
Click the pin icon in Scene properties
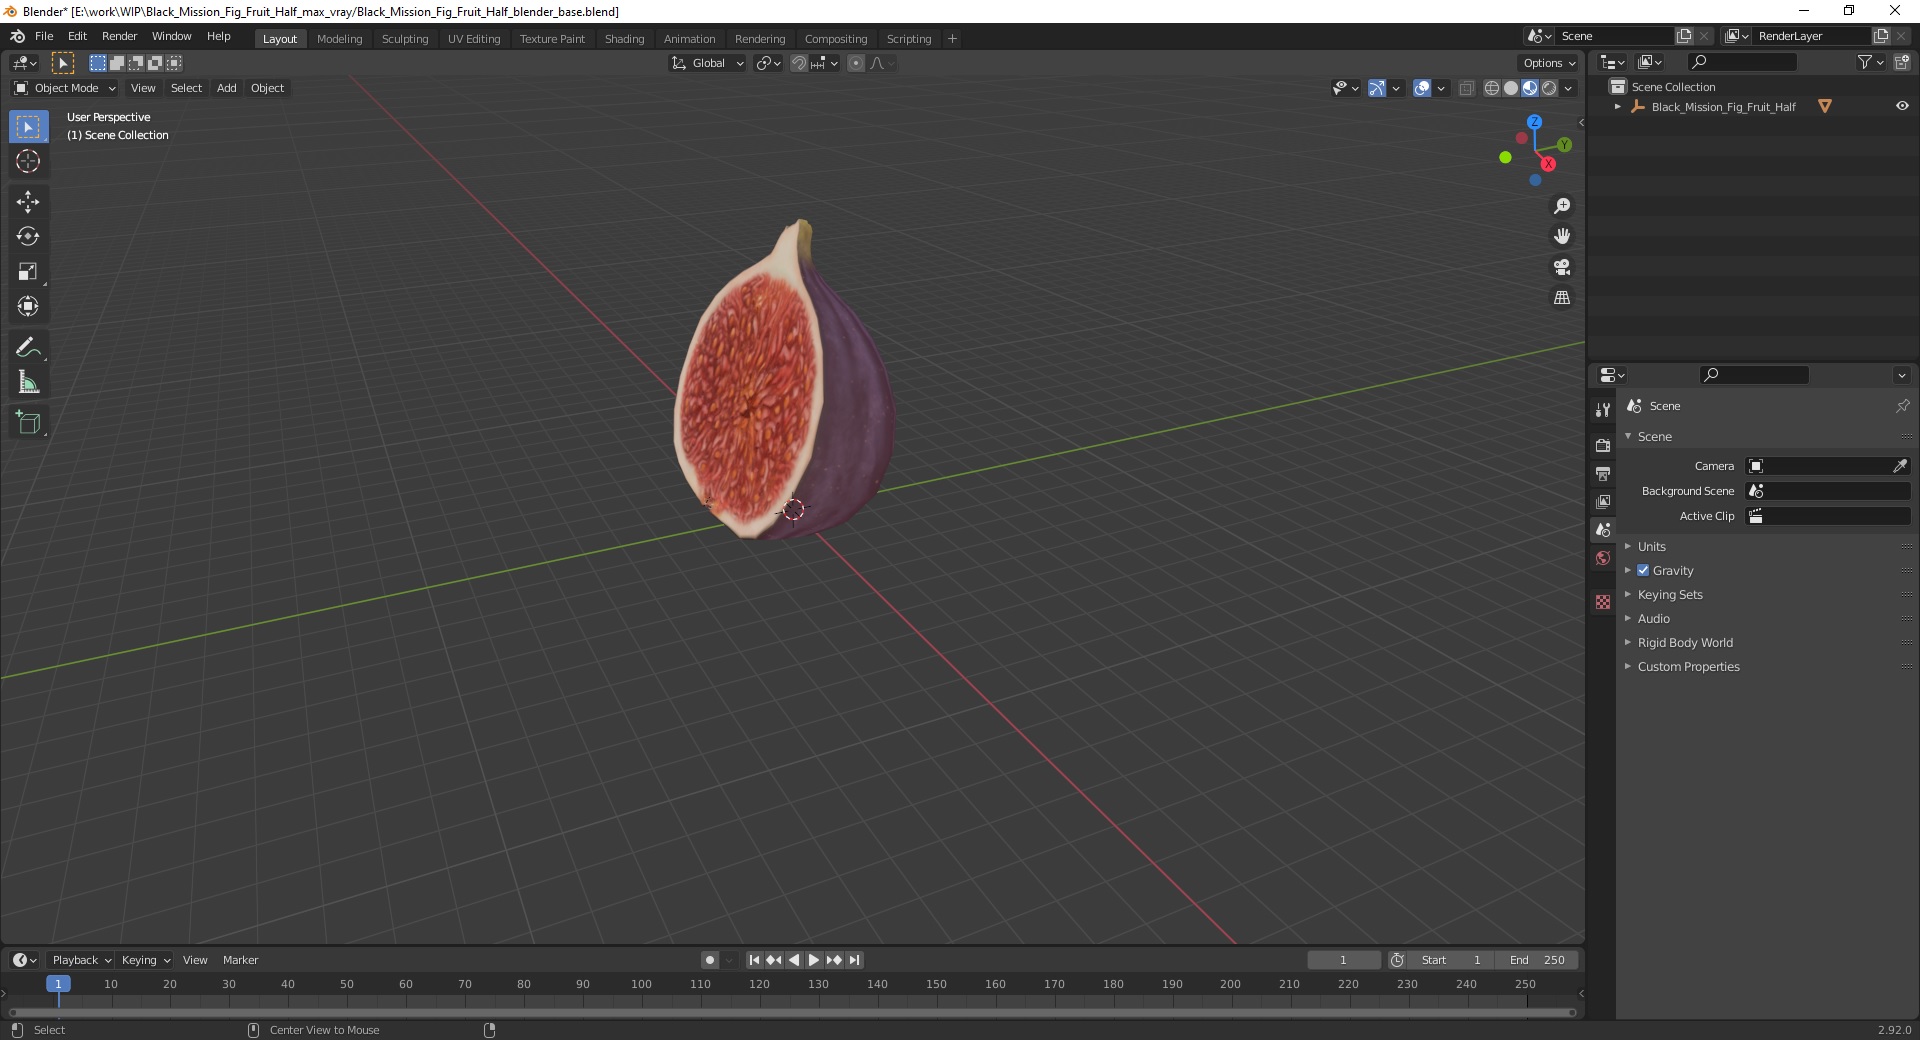(1902, 406)
